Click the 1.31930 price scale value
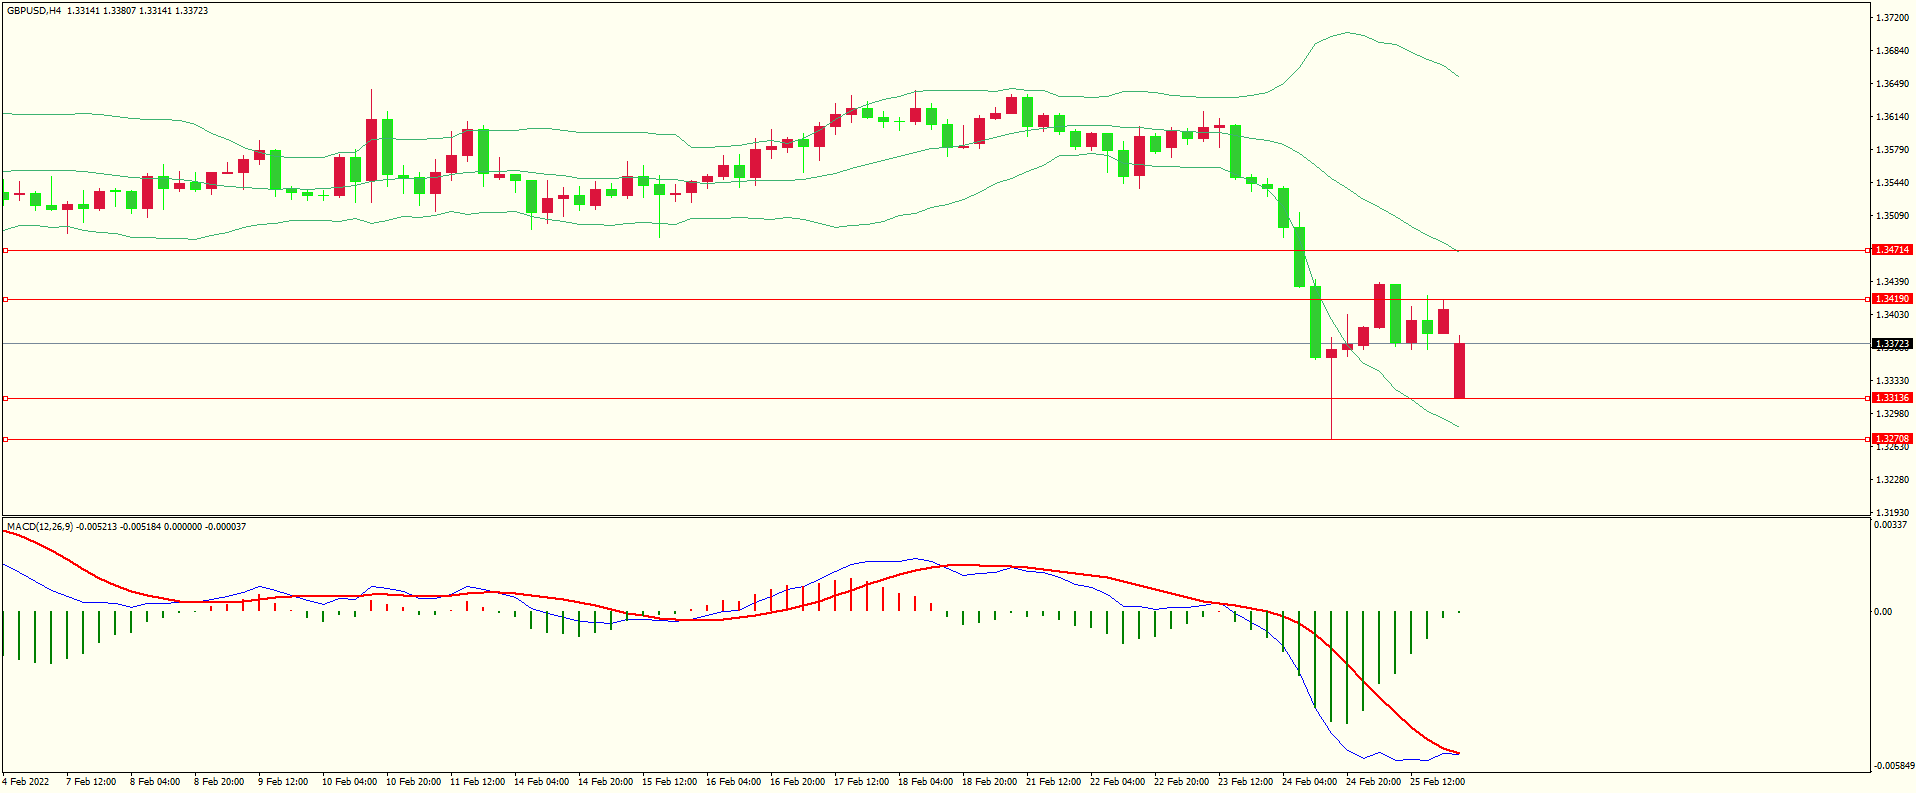This screenshot has width=1916, height=793. point(1892,513)
